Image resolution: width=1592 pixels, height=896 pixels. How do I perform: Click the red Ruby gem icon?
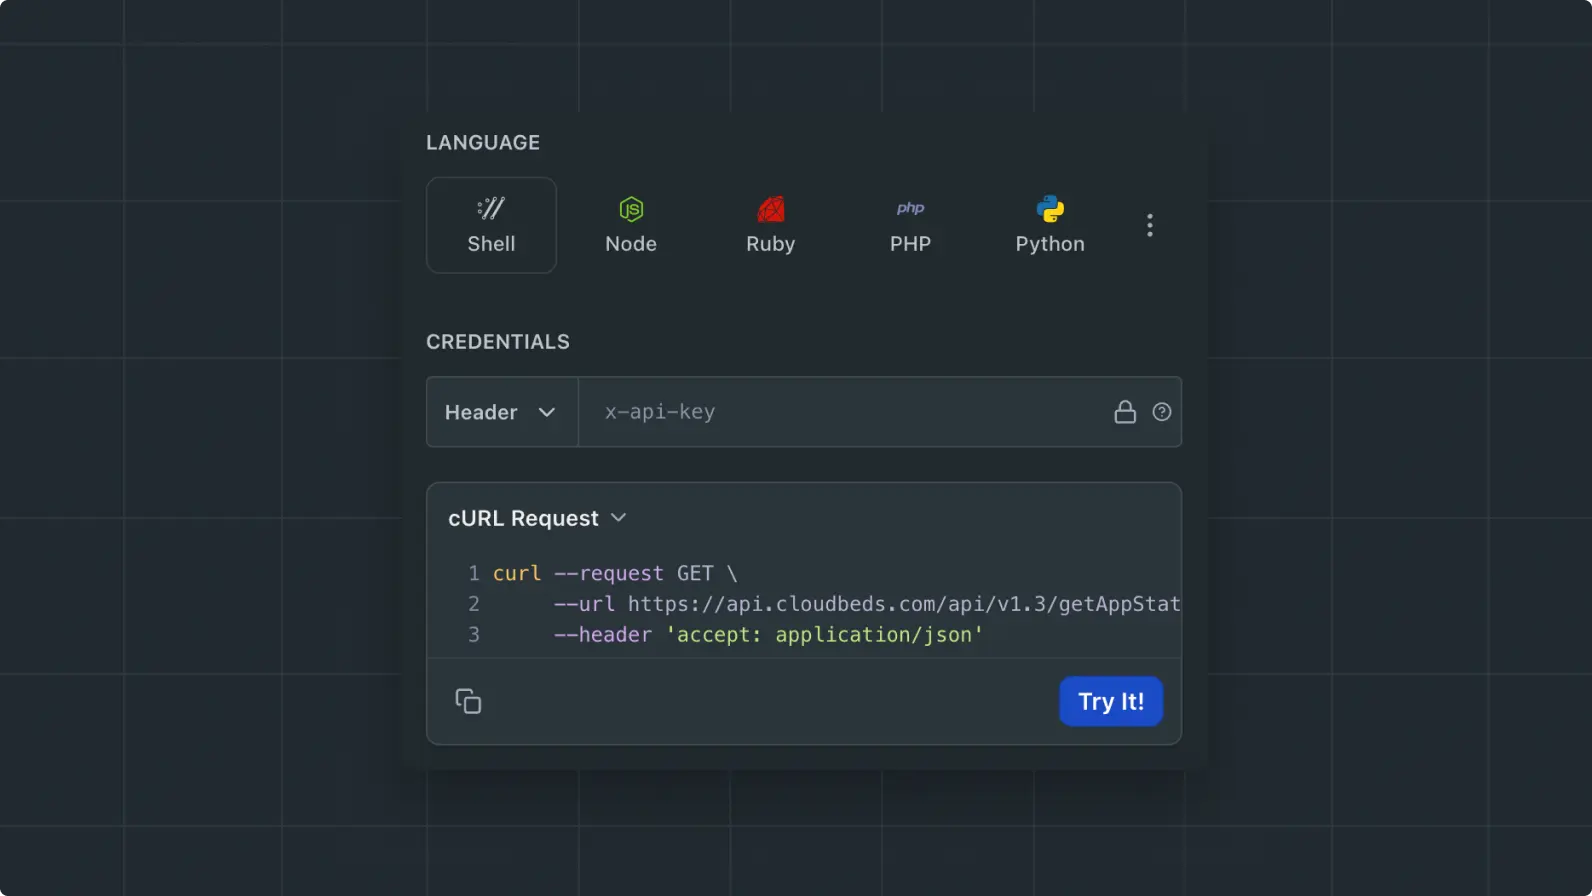770,209
